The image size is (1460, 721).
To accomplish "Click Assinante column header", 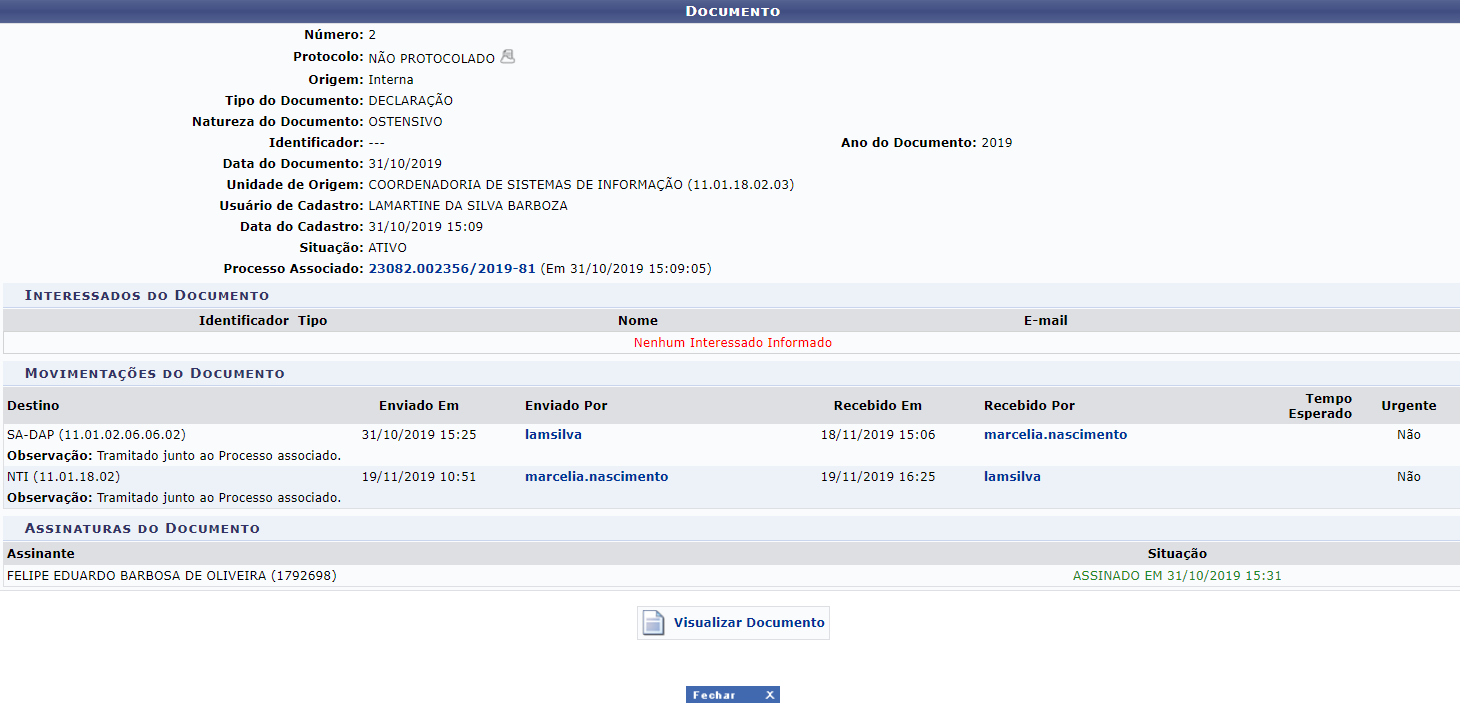I will (41, 554).
